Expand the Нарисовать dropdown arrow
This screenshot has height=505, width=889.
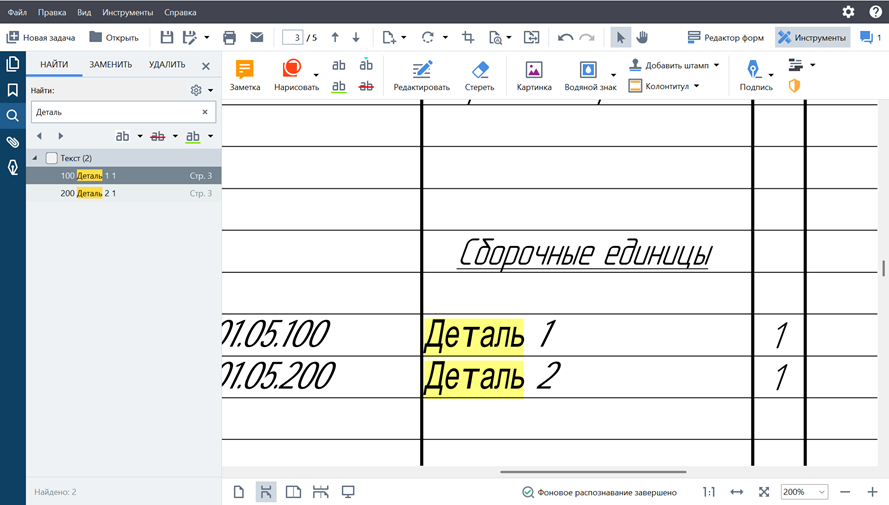[316, 75]
